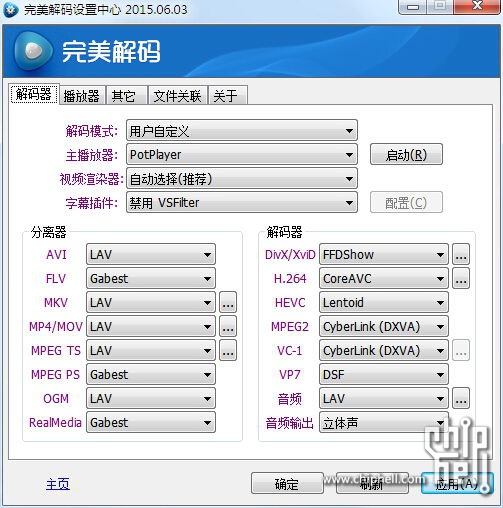Open the 字幕插件 VSFilter dropdown
Viewport: 503px width, 508px height.
242,202
